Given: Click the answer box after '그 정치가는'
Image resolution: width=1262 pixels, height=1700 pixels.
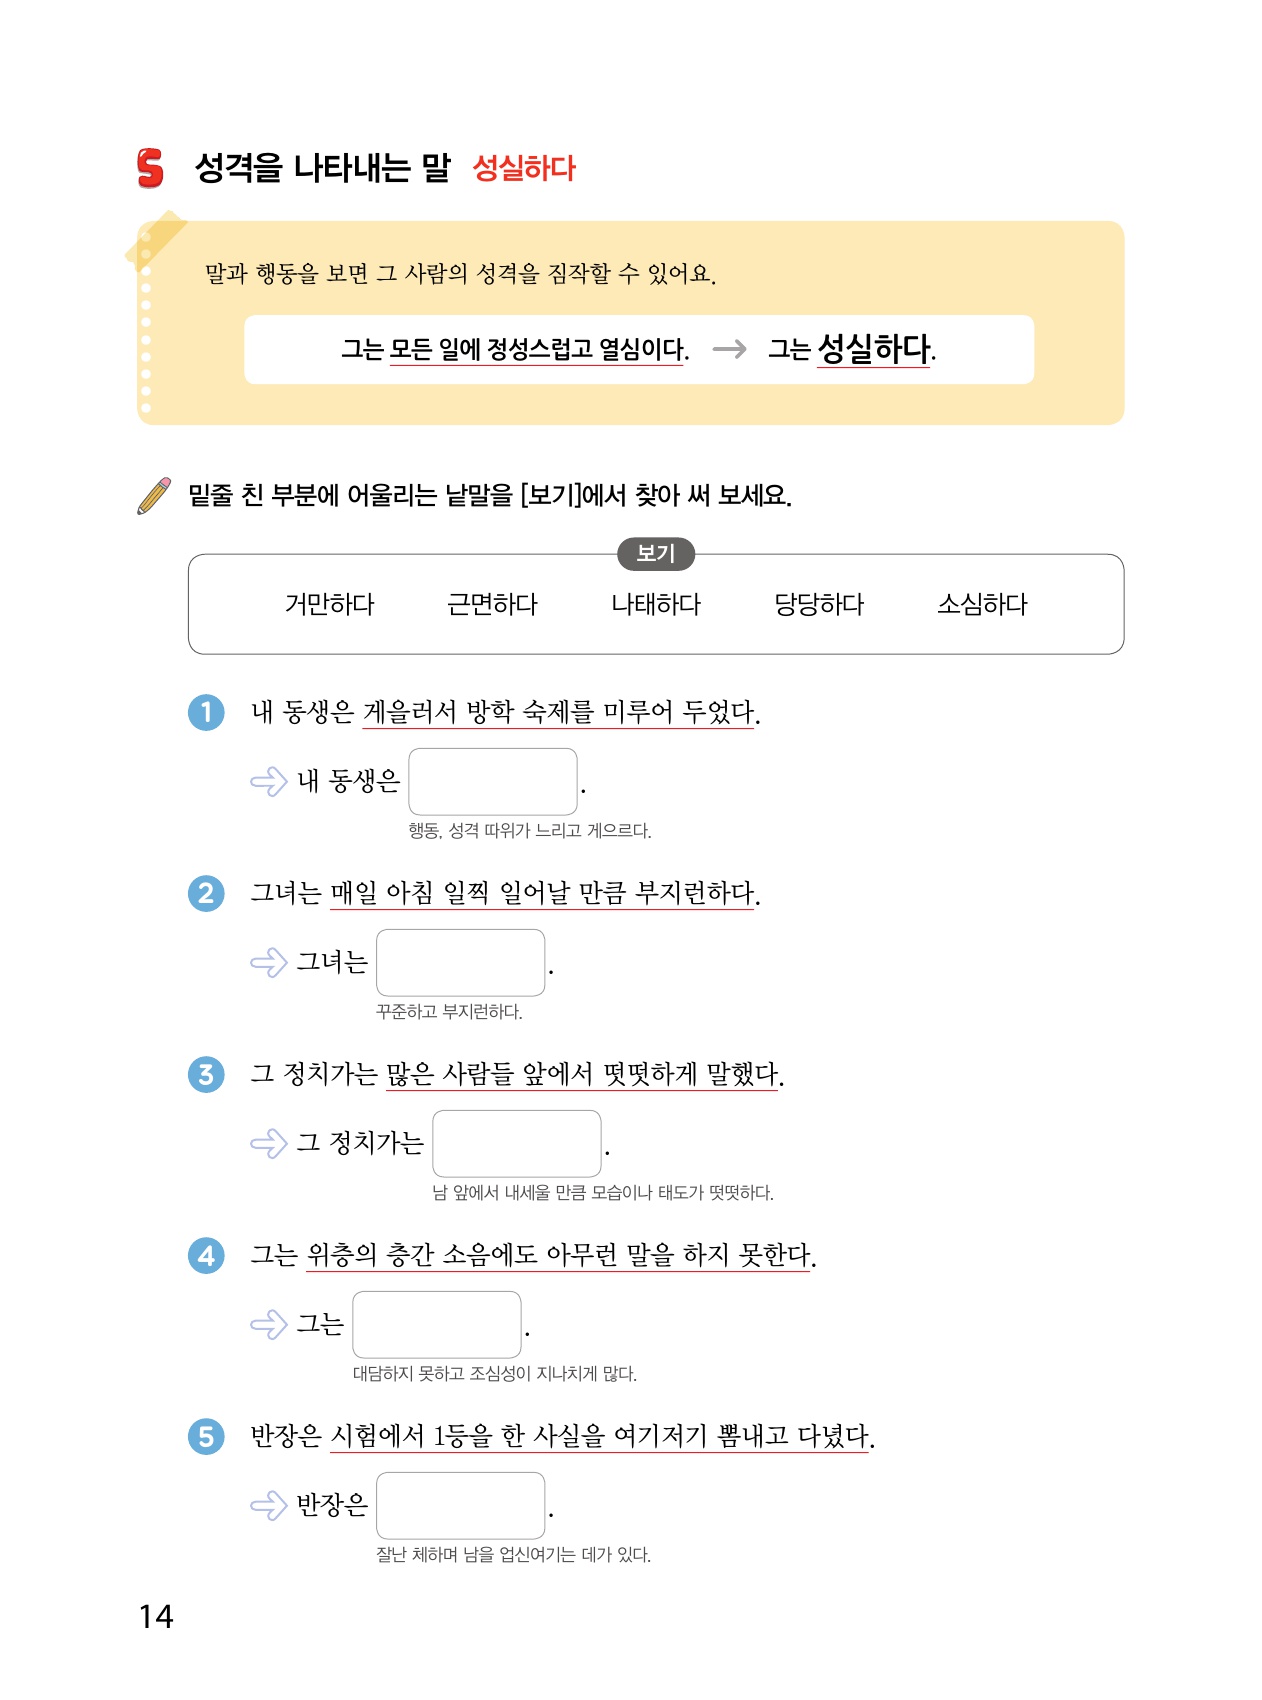Looking at the screenshot, I should [517, 1143].
